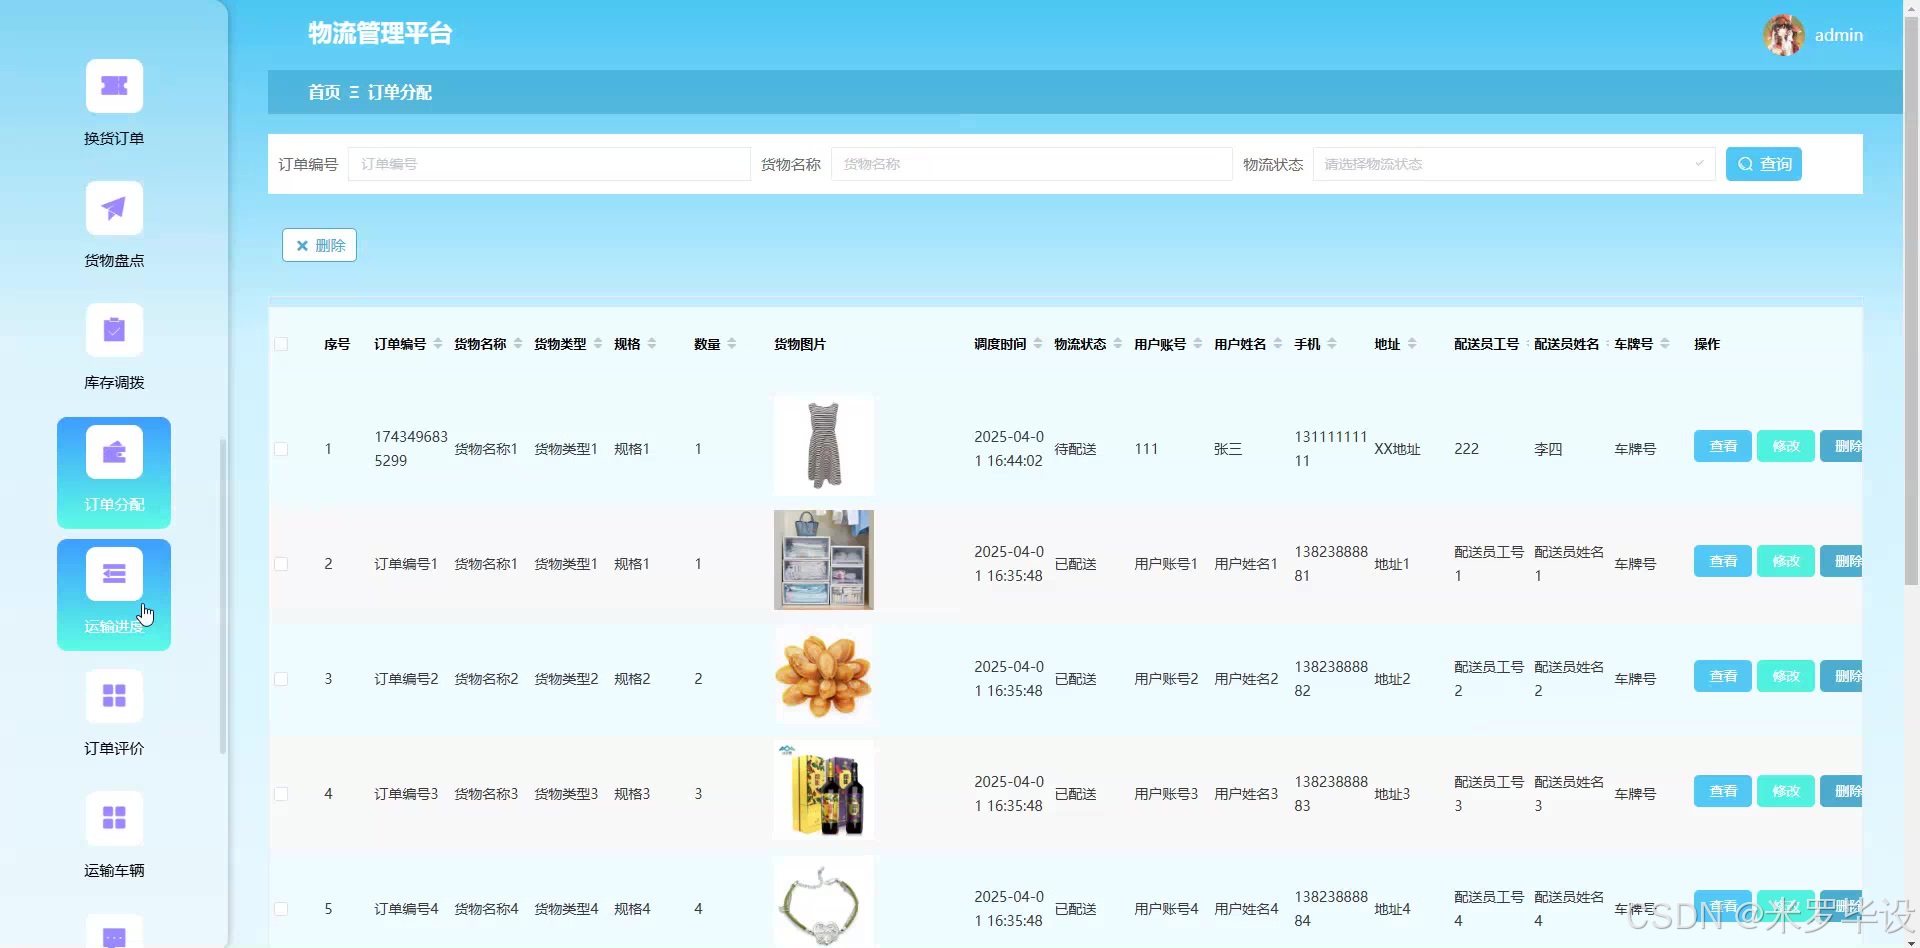View details of order 1743496835299
Screen dimensions: 1920x948
click(x=1723, y=446)
